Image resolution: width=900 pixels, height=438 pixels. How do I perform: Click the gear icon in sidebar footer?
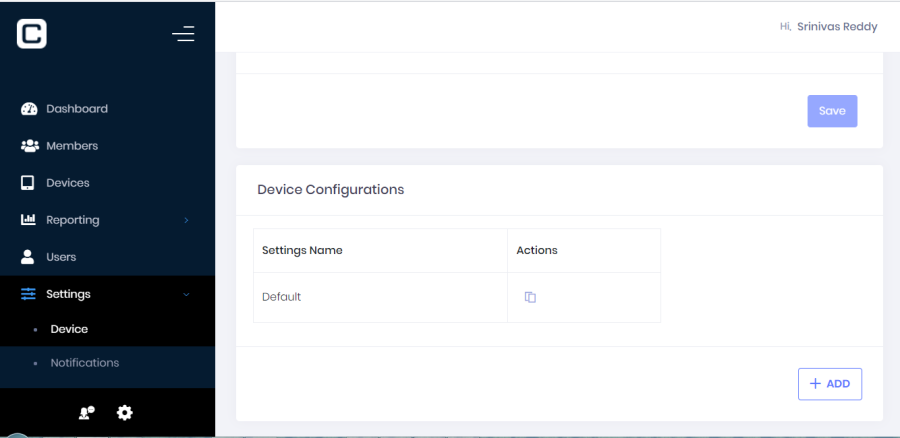[x=125, y=412]
